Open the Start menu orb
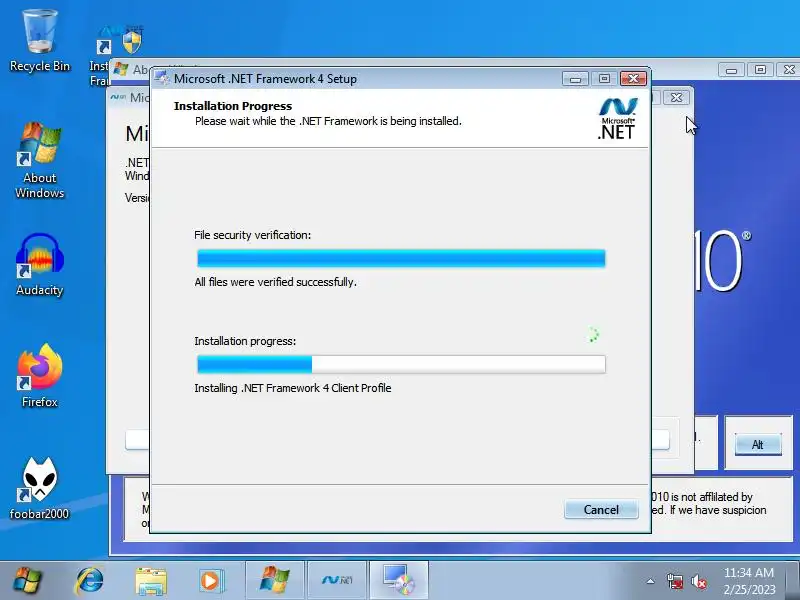 27,581
